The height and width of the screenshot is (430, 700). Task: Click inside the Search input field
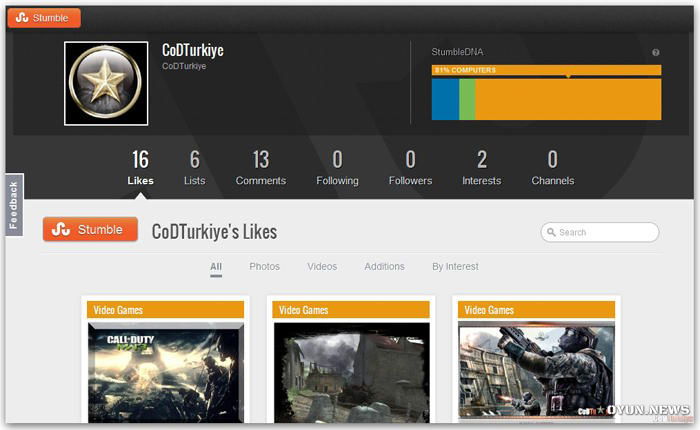click(x=600, y=232)
